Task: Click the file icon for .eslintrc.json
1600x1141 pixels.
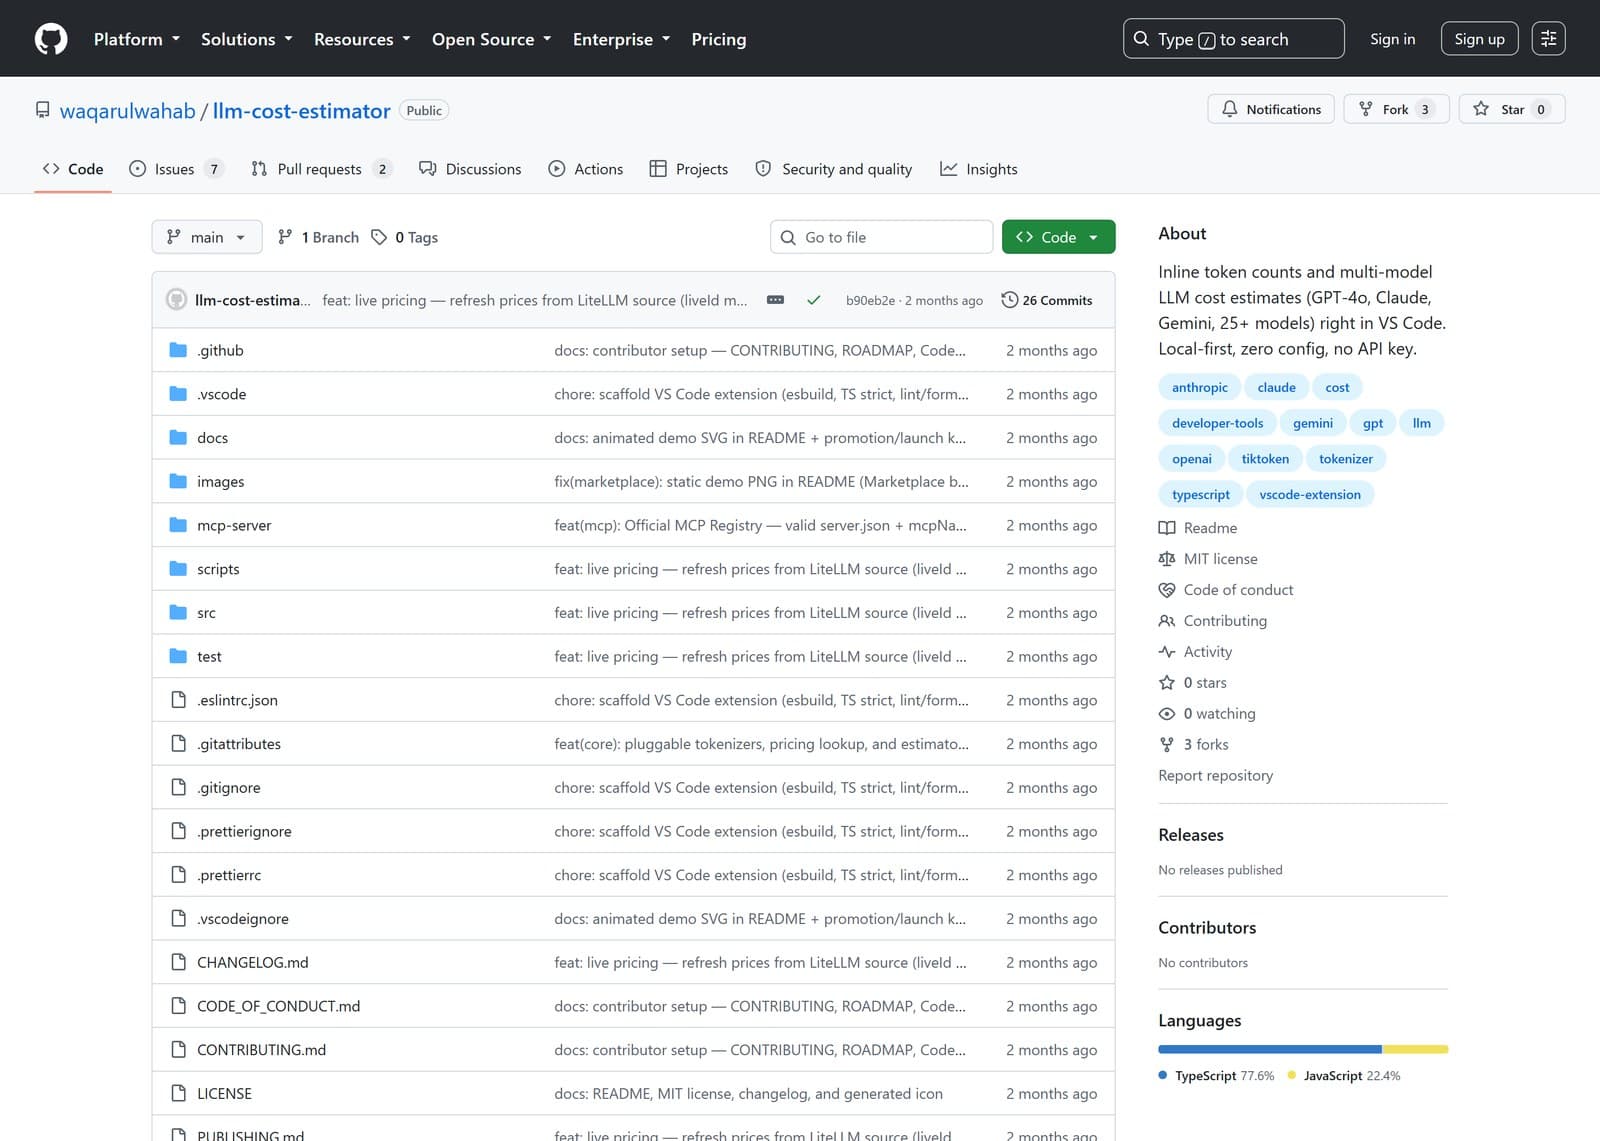Action: [x=178, y=700]
